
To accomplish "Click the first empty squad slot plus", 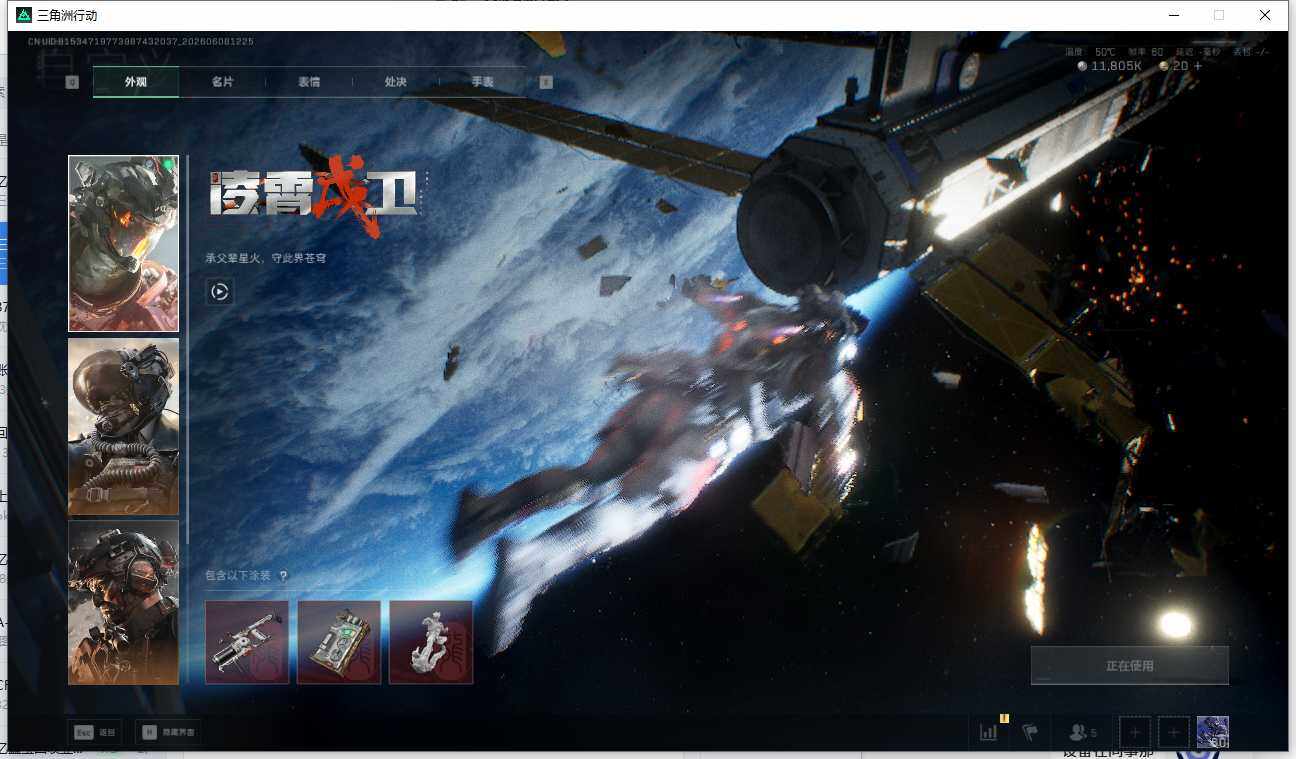I will click(x=1135, y=732).
